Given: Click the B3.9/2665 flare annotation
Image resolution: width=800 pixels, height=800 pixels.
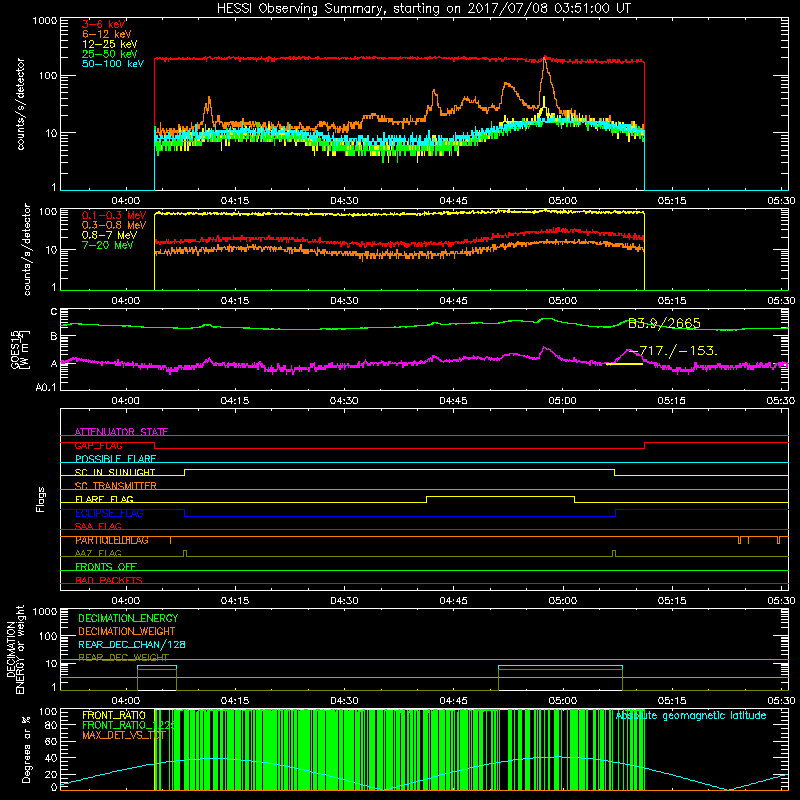Looking at the screenshot, I should (x=664, y=323).
